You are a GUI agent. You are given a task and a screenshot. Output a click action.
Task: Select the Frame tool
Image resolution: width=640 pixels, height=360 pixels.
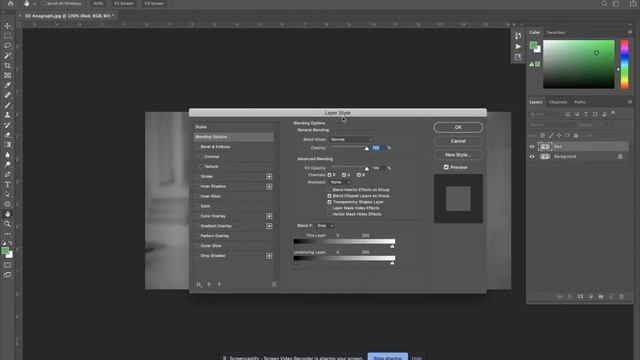point(7,76)
